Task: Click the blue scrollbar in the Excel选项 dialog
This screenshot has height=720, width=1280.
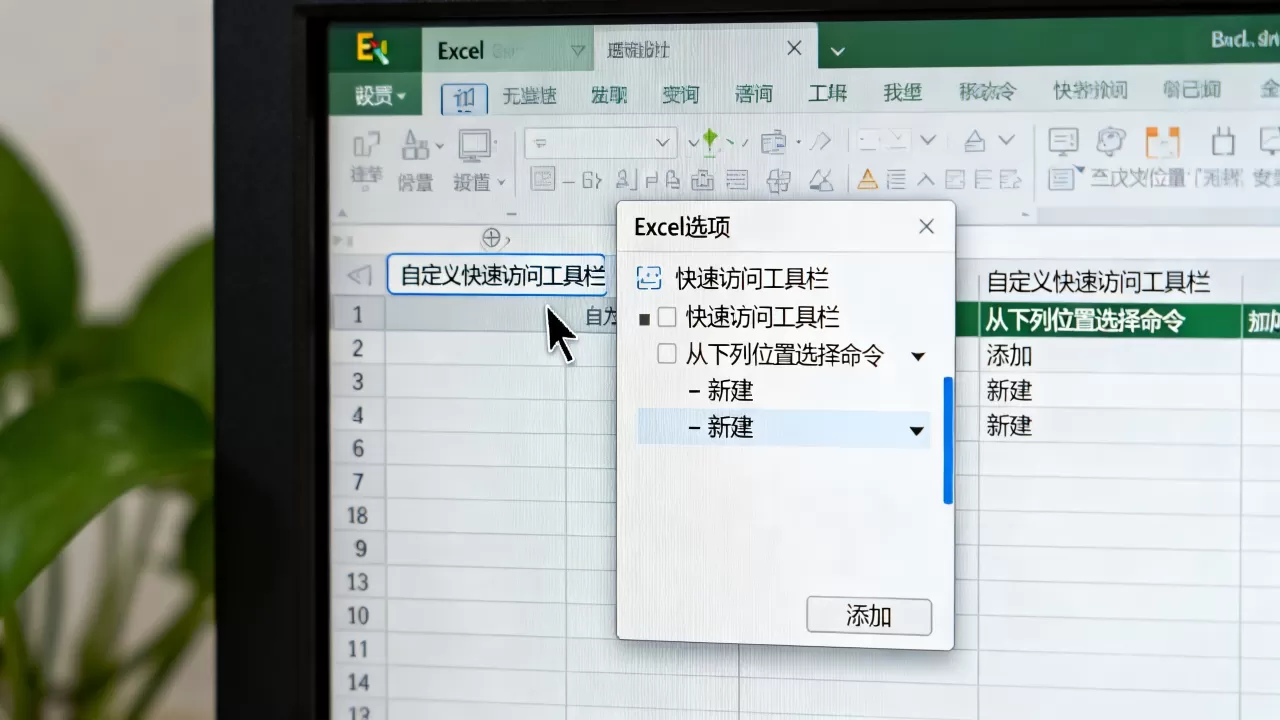Action: 948,440
